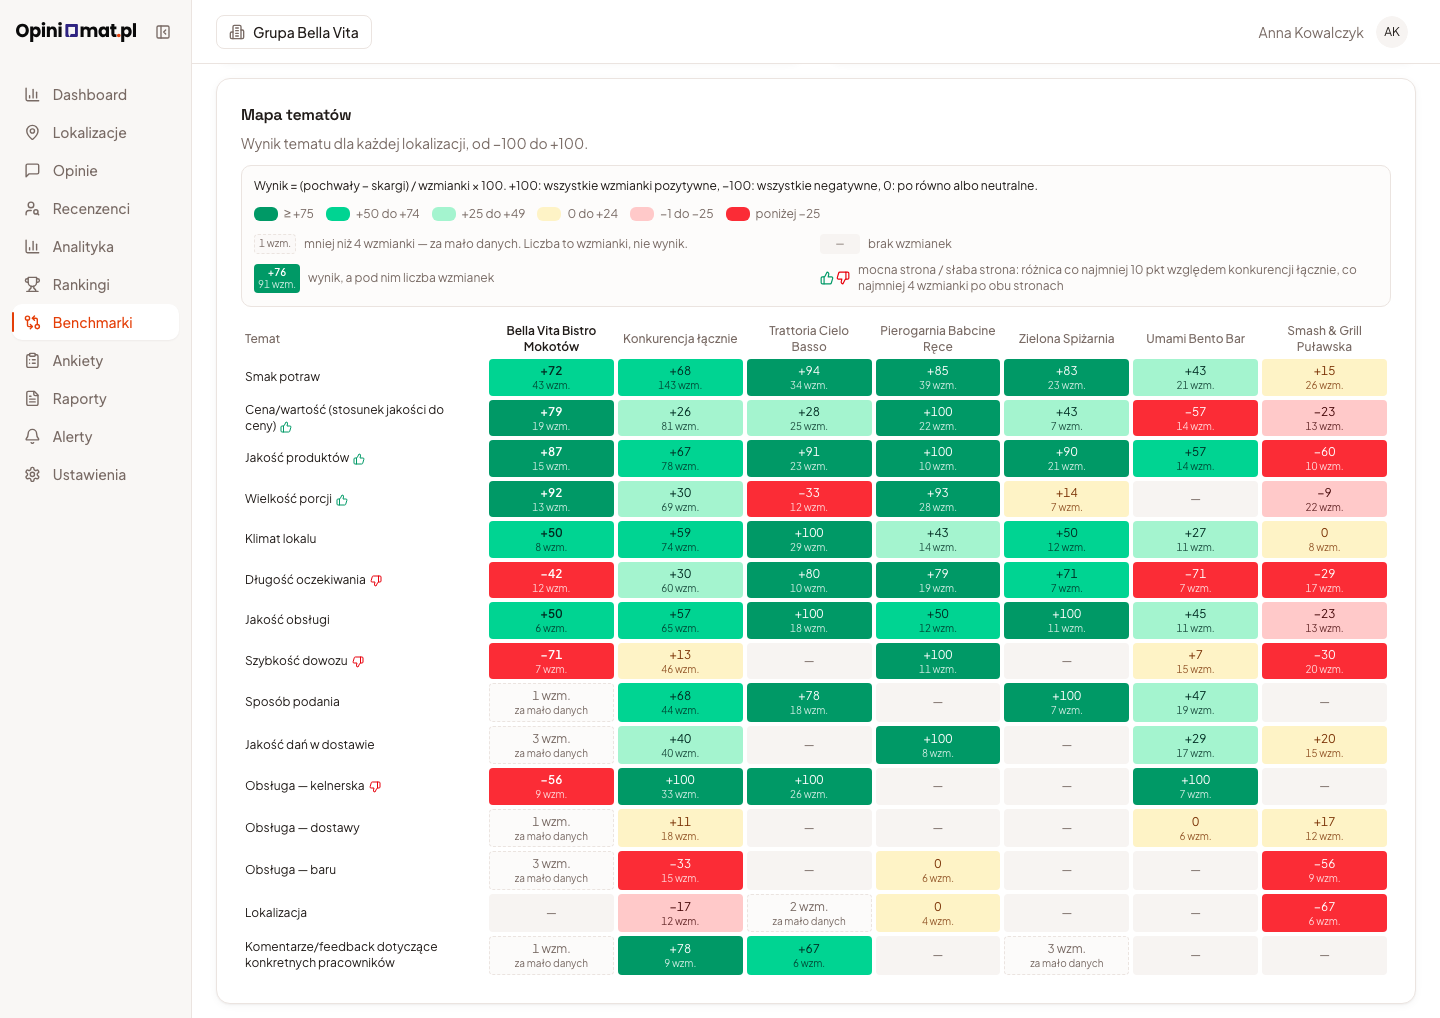Open the AK user avatar

[x=1392, y=32]
